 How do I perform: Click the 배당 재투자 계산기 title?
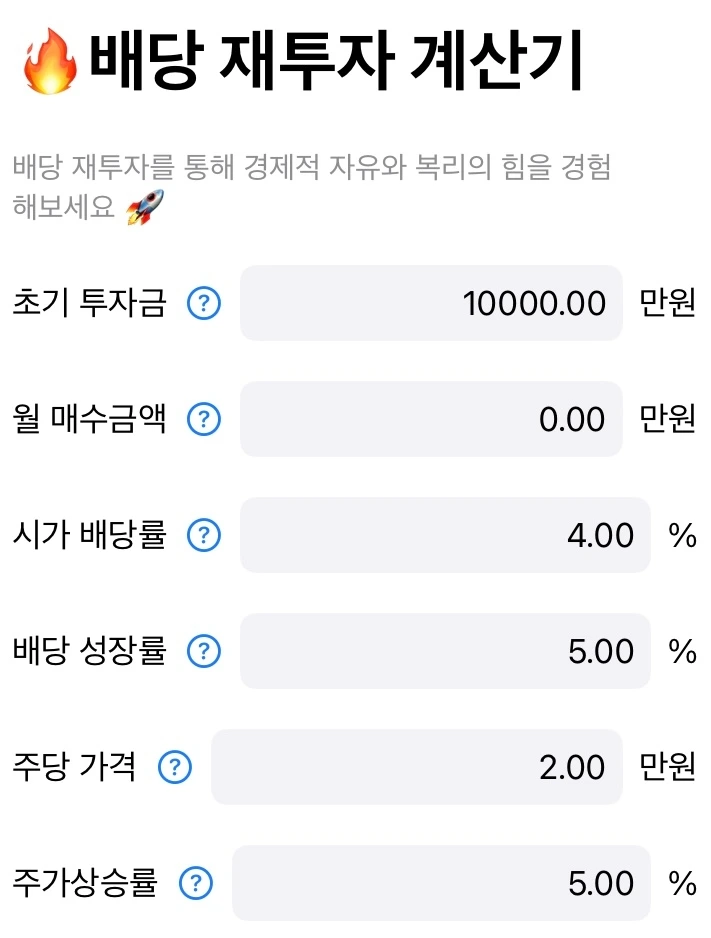(336, 62)
